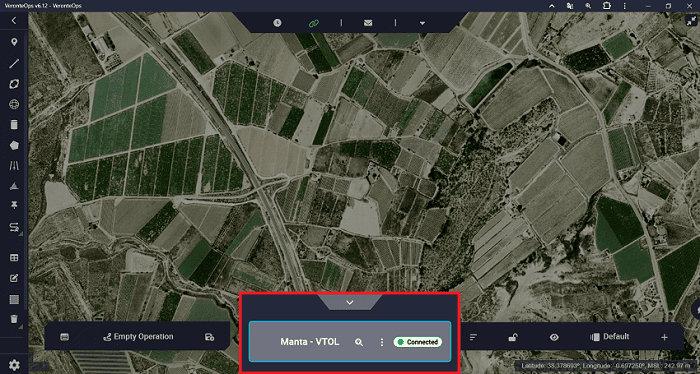
Task: Collapse the Manta - VTOL panel chevron
Action: click(350, 303)
